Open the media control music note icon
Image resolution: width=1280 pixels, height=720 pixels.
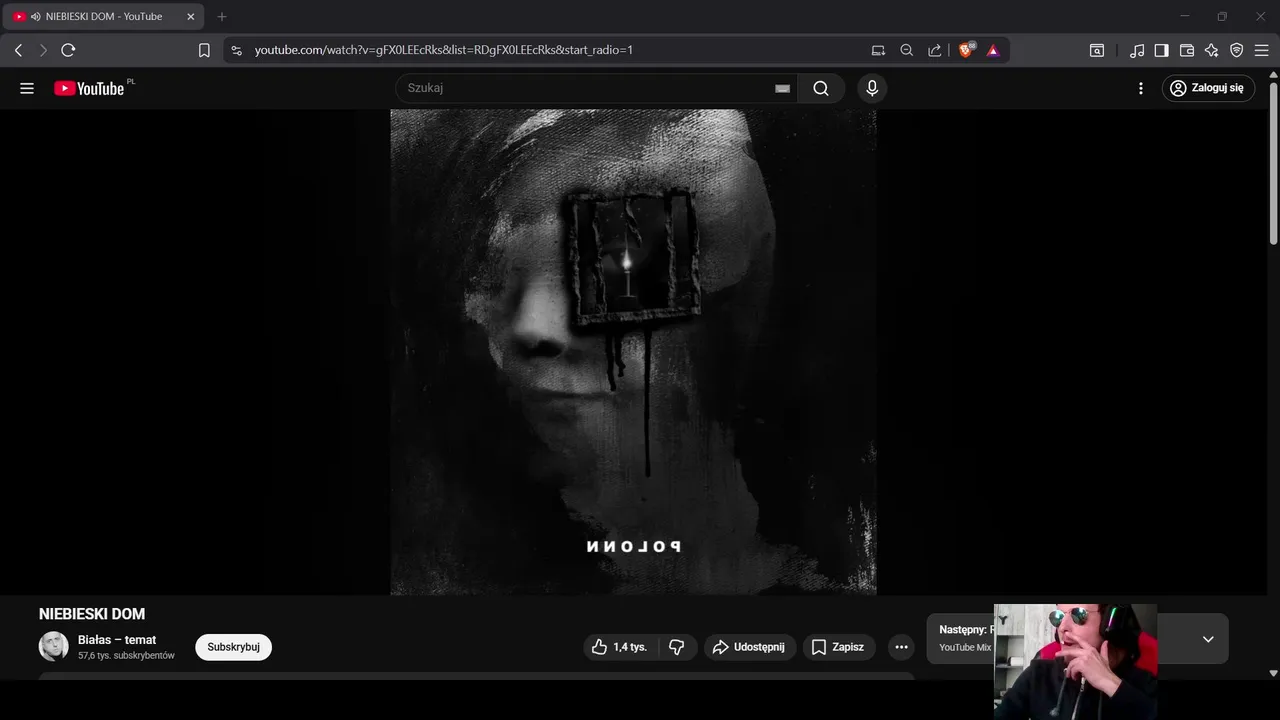1137,50
